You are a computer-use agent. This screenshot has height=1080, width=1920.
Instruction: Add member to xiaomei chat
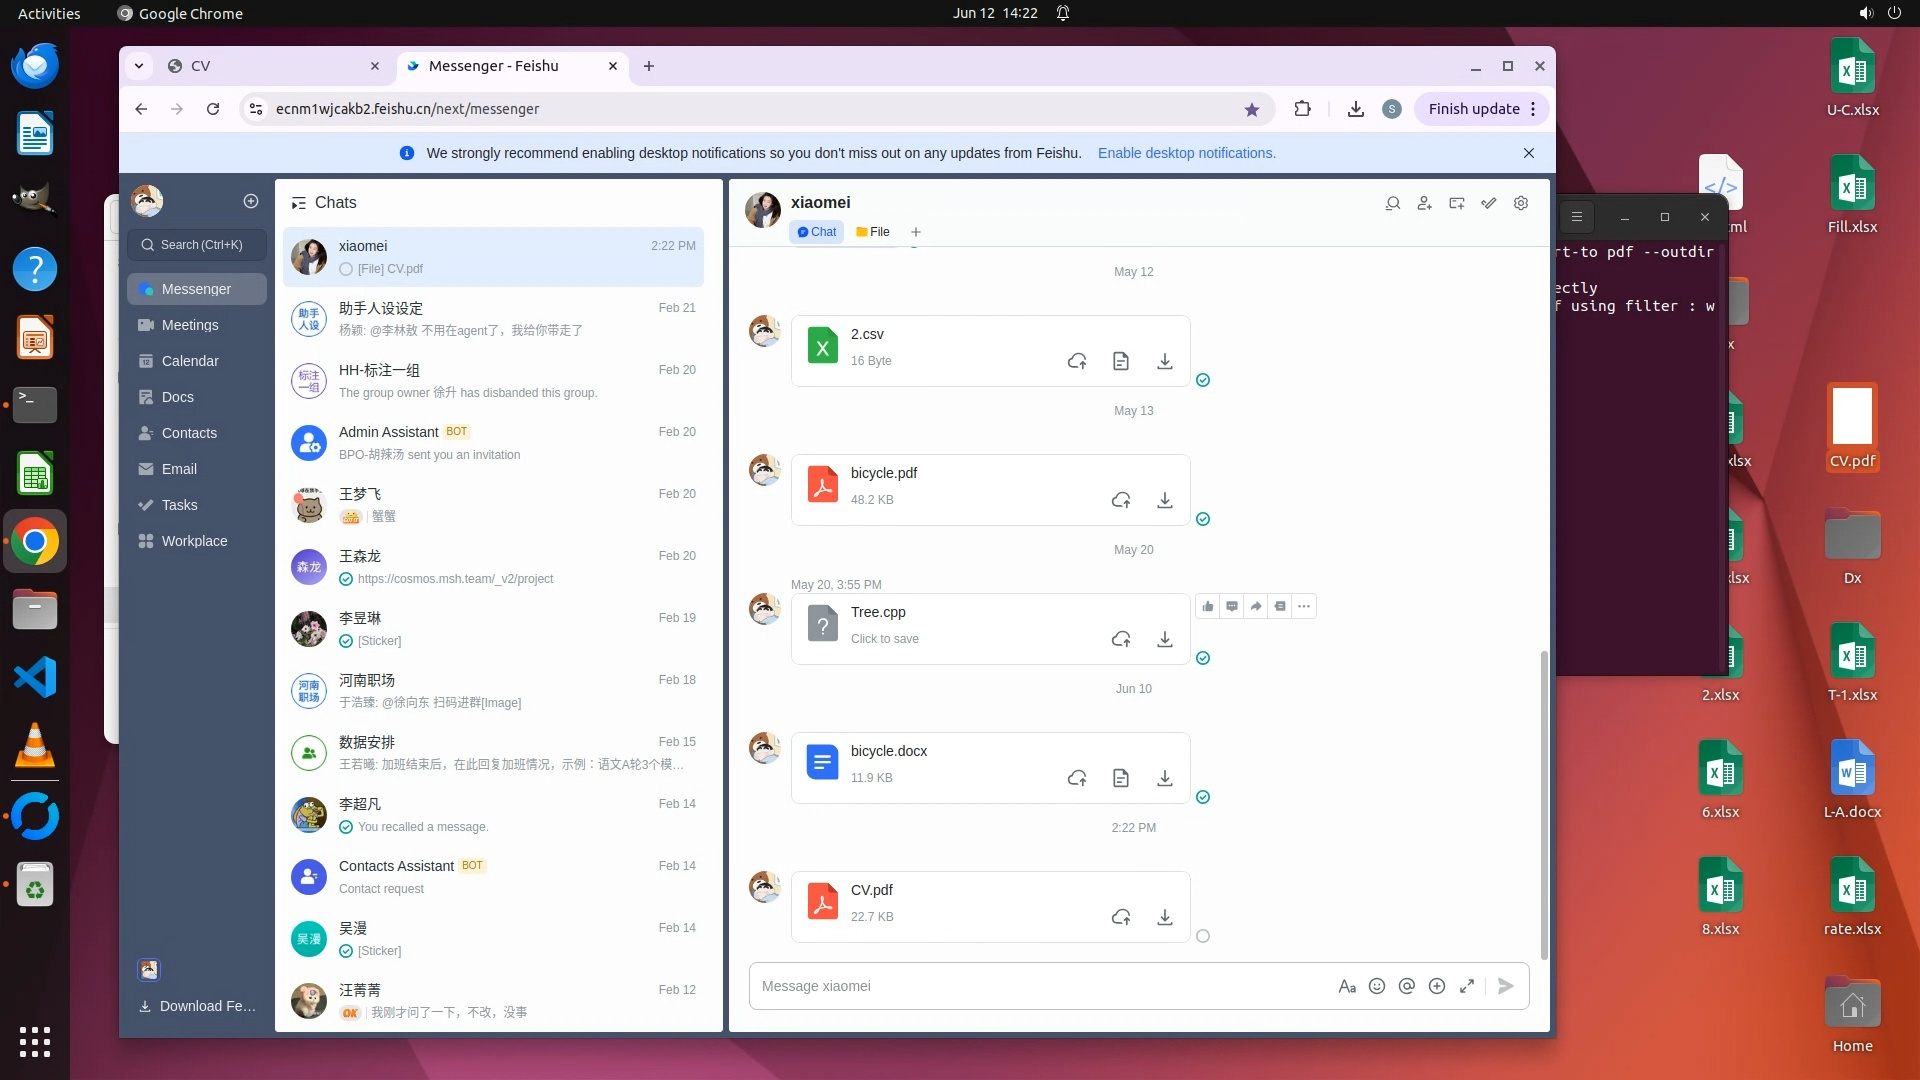(1425, 203)
